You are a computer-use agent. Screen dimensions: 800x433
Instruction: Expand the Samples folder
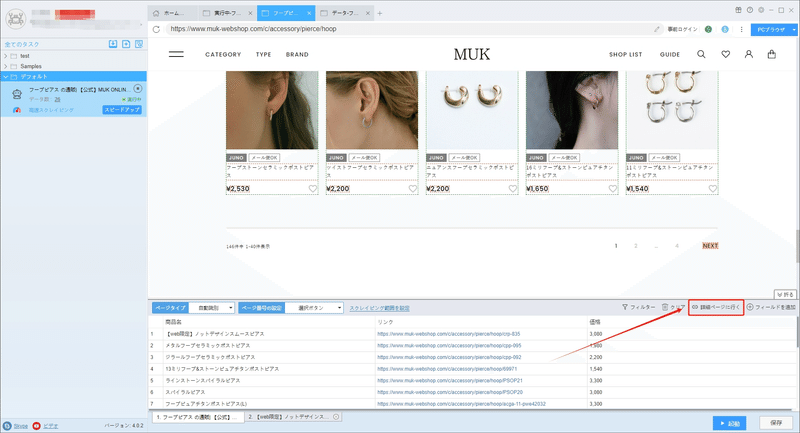(6, 66)
